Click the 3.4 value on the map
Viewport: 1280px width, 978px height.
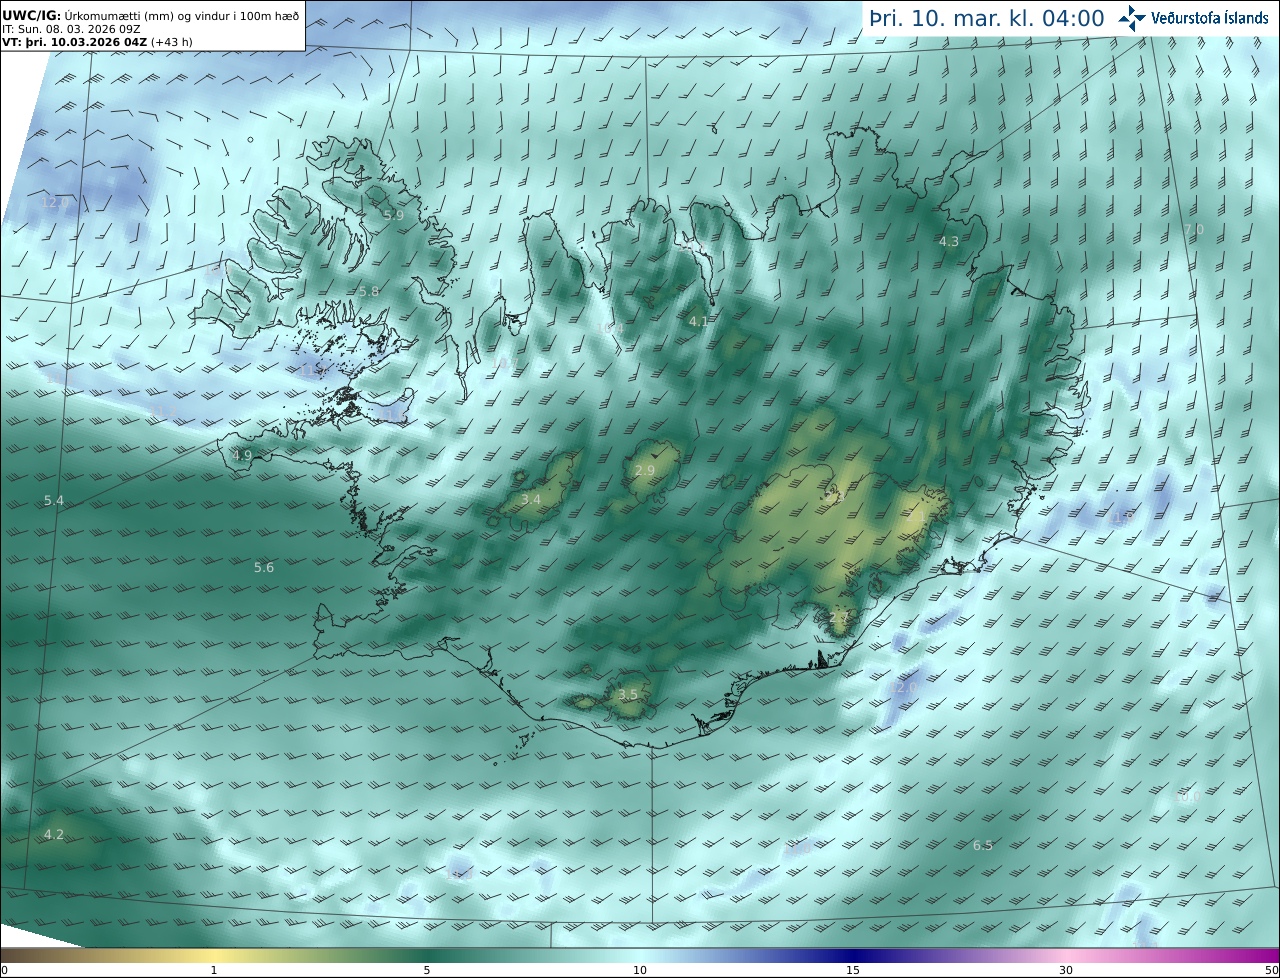(x=531, y=499)
